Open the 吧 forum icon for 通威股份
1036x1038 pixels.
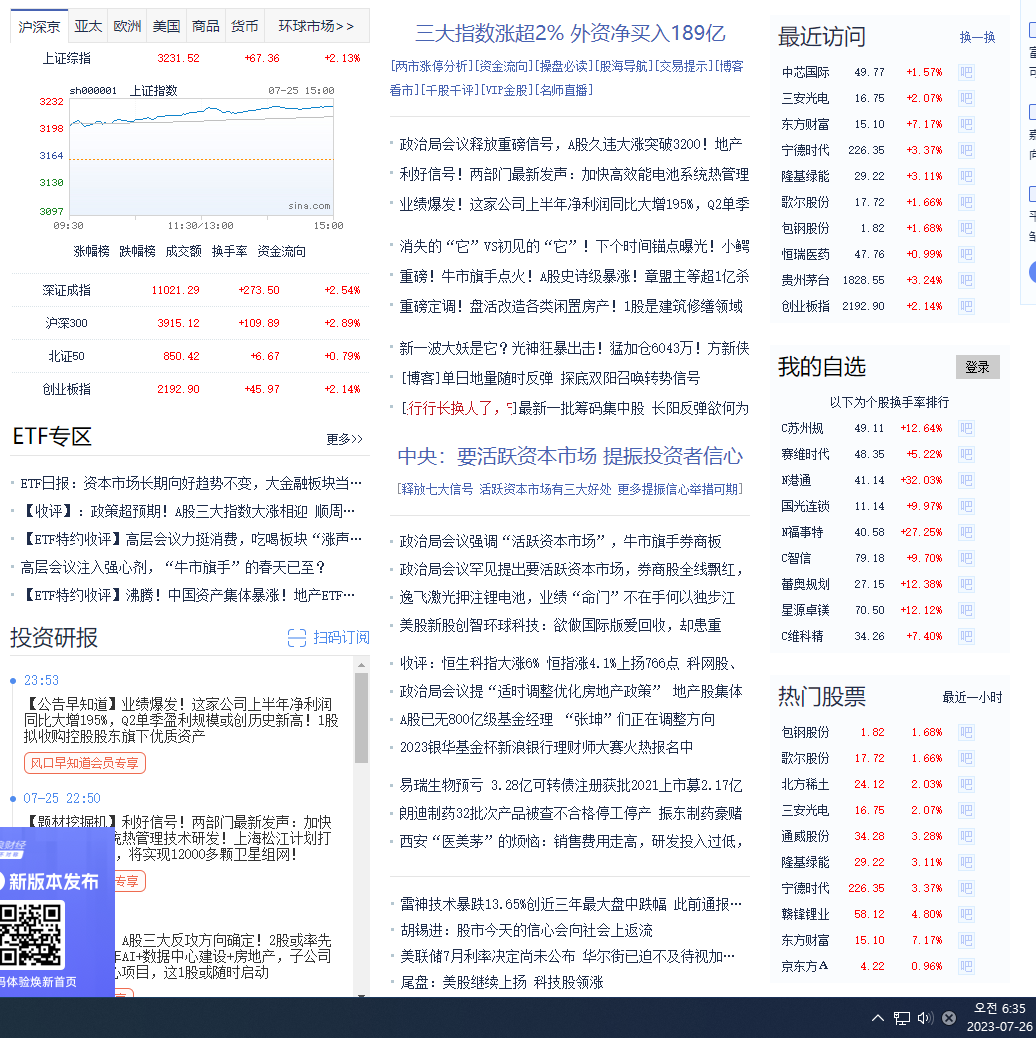[966, 836]
